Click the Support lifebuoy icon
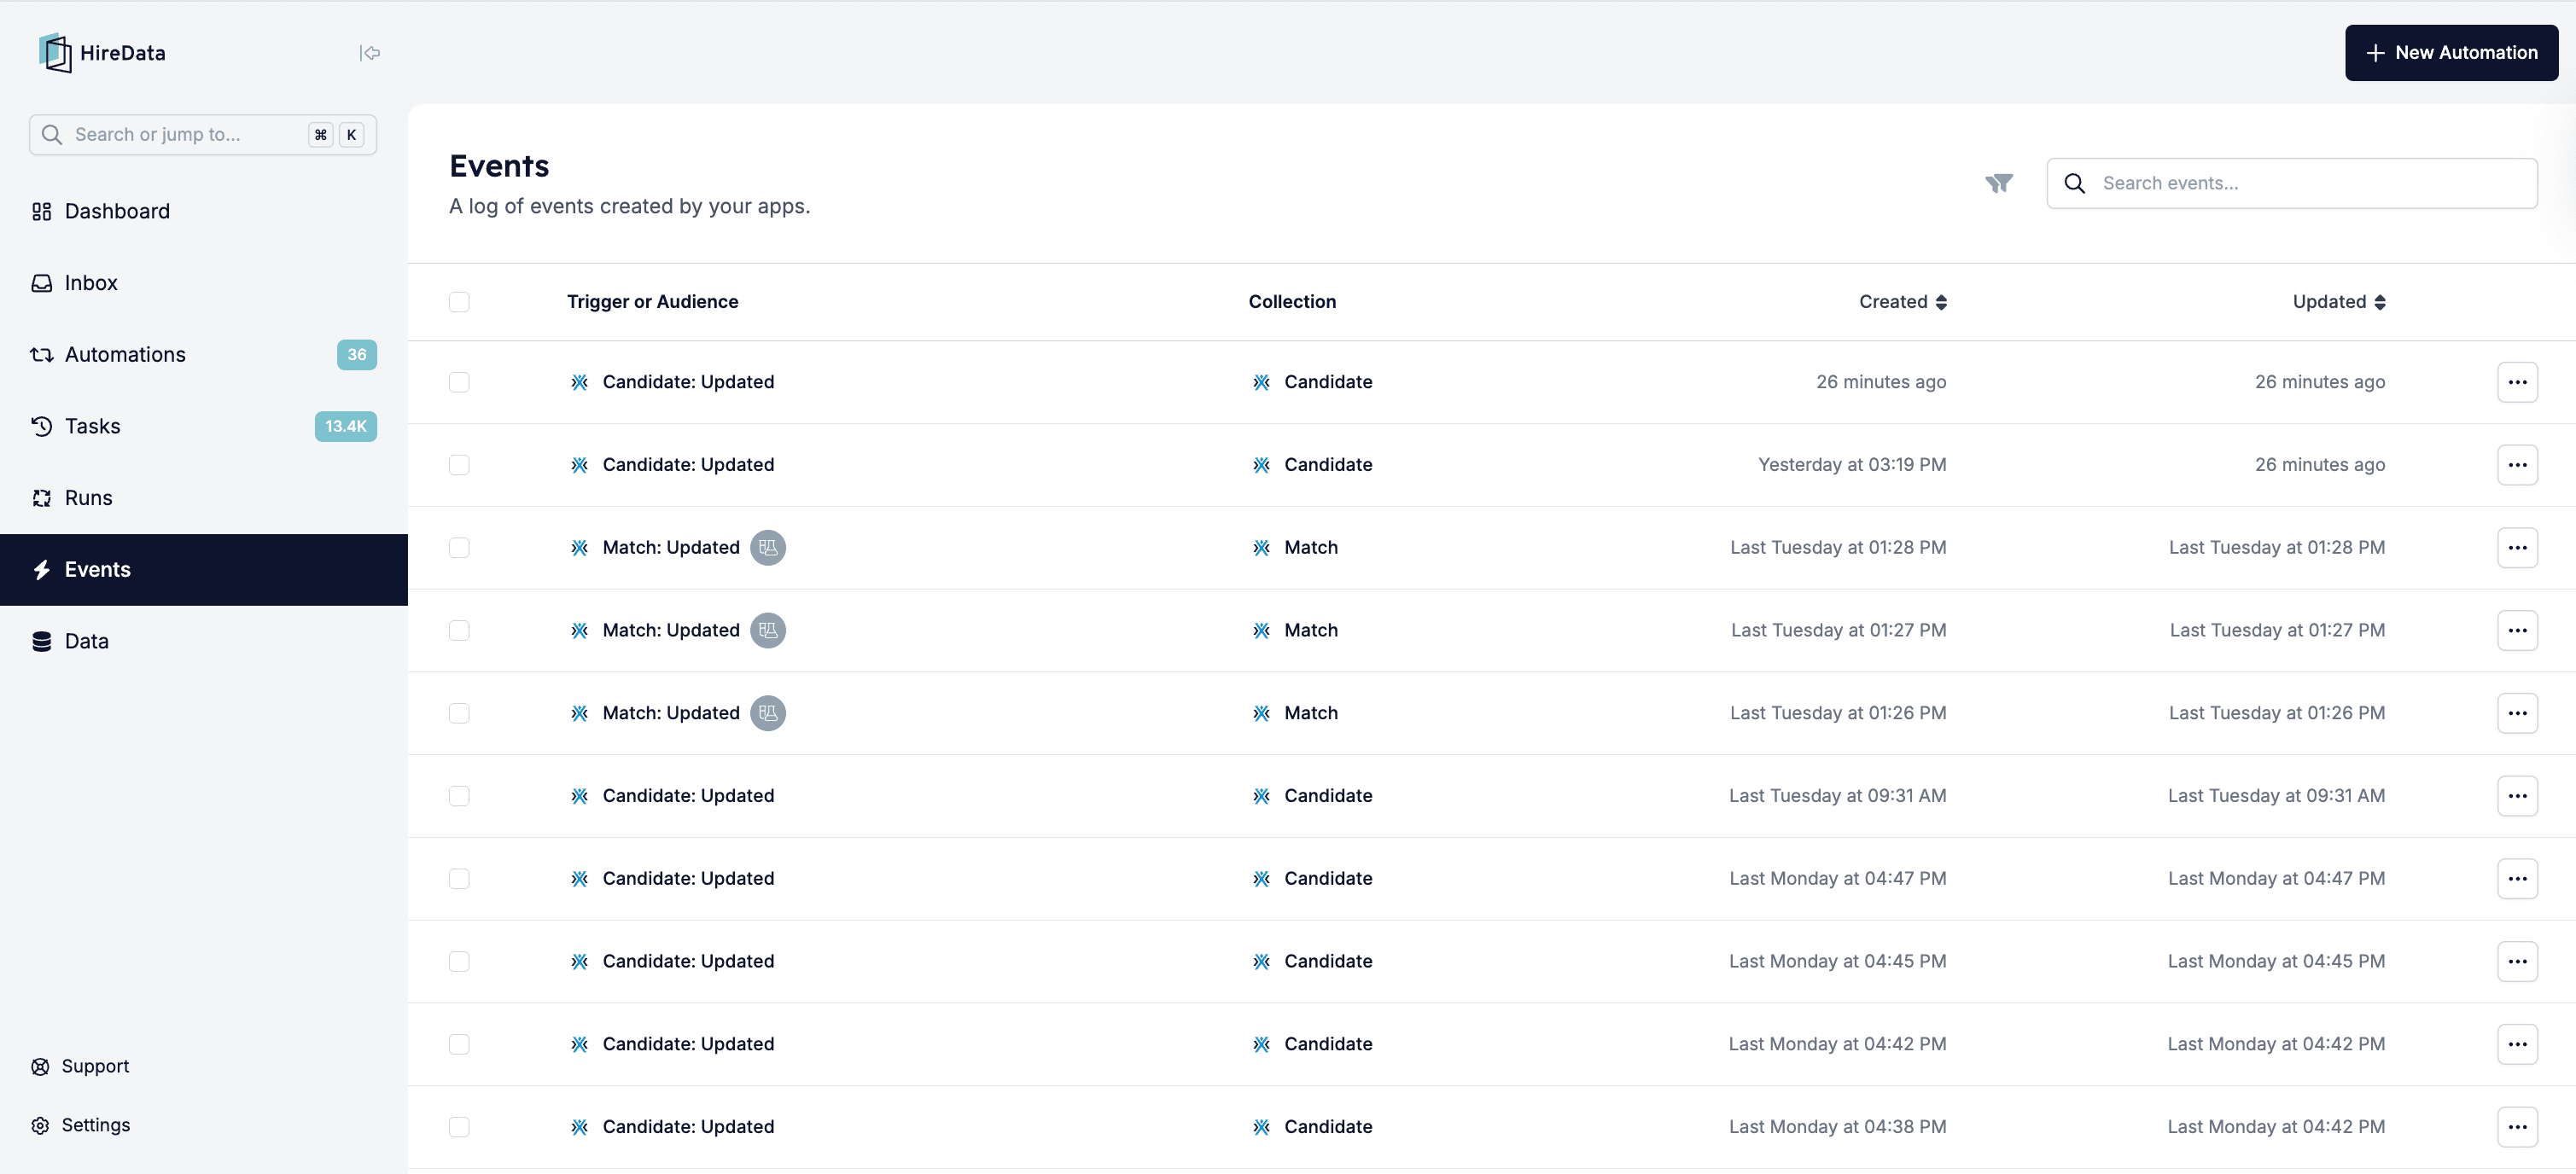This screenshot has height=1174, width=2576. (40, 1067)
